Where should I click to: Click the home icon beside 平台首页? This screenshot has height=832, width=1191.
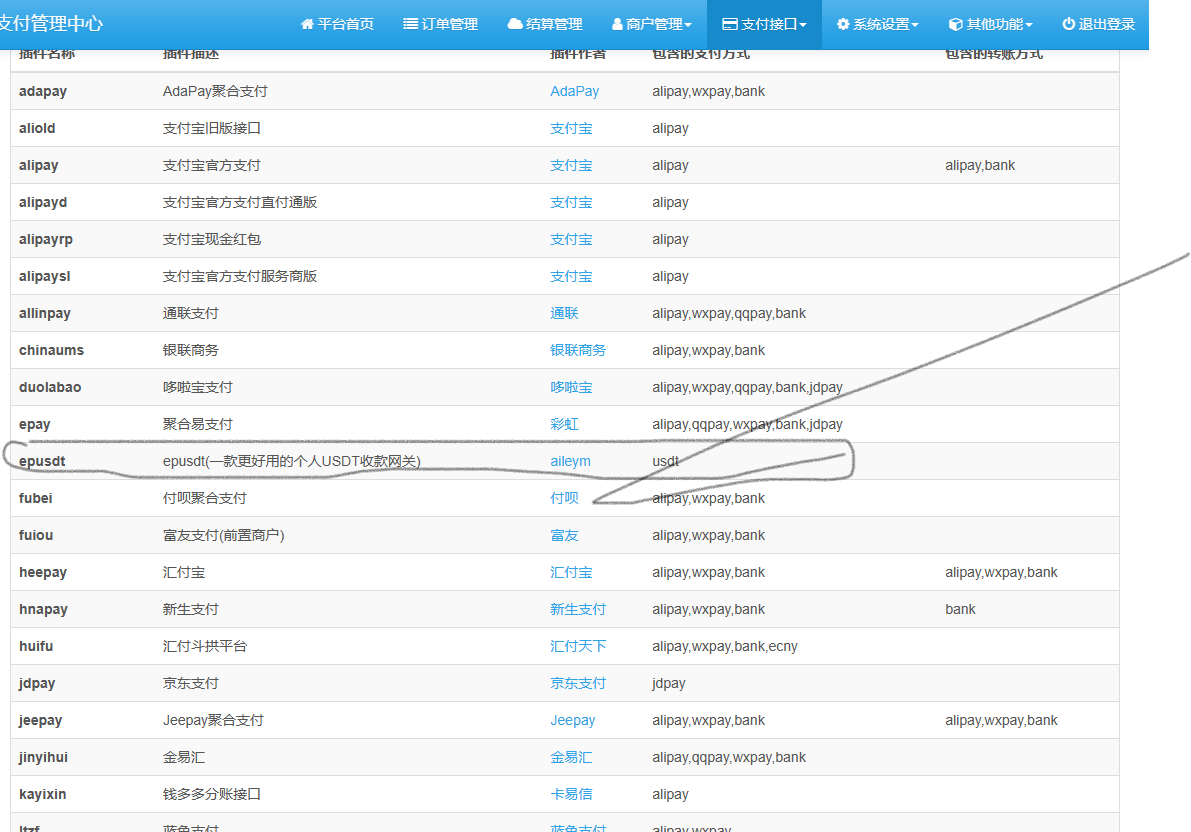click(x=307, y=24)
